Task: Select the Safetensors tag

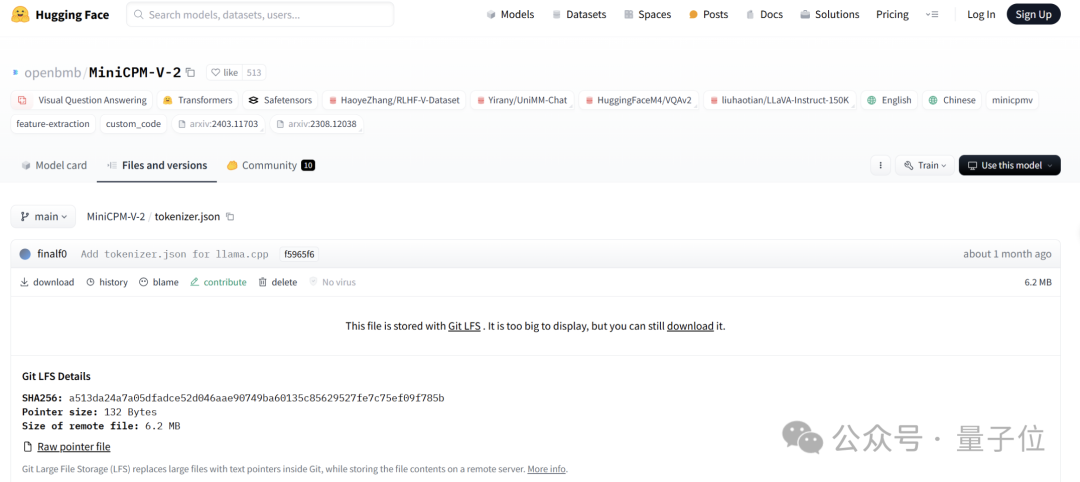Action: 281,100
